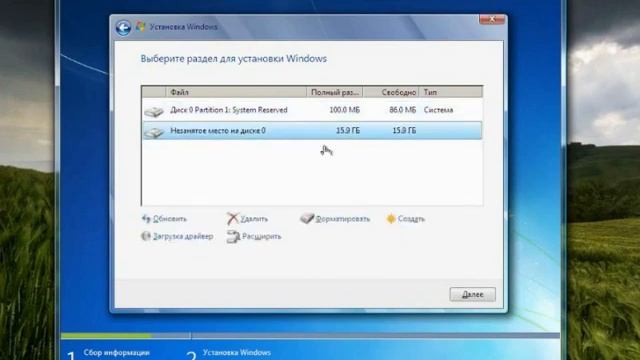Viewport: 640px width, 360px height.
Task: Click the drive icon for Disk 0 Partition 1
Action: (154, 111)
